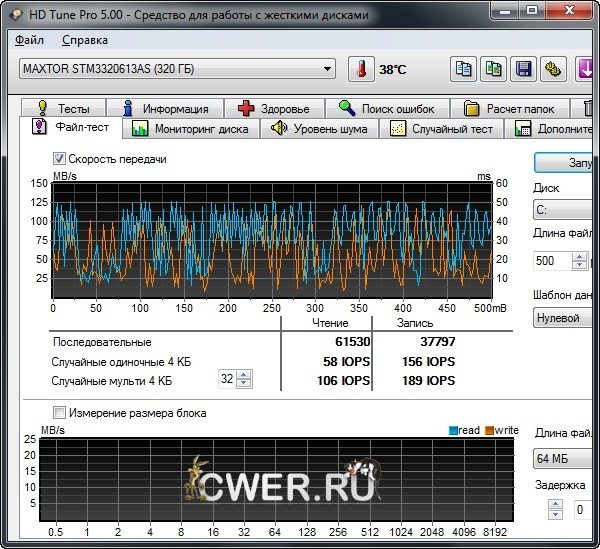Save results using the floppy disk icon
600x549 pixels.
(x=522, y=69)
